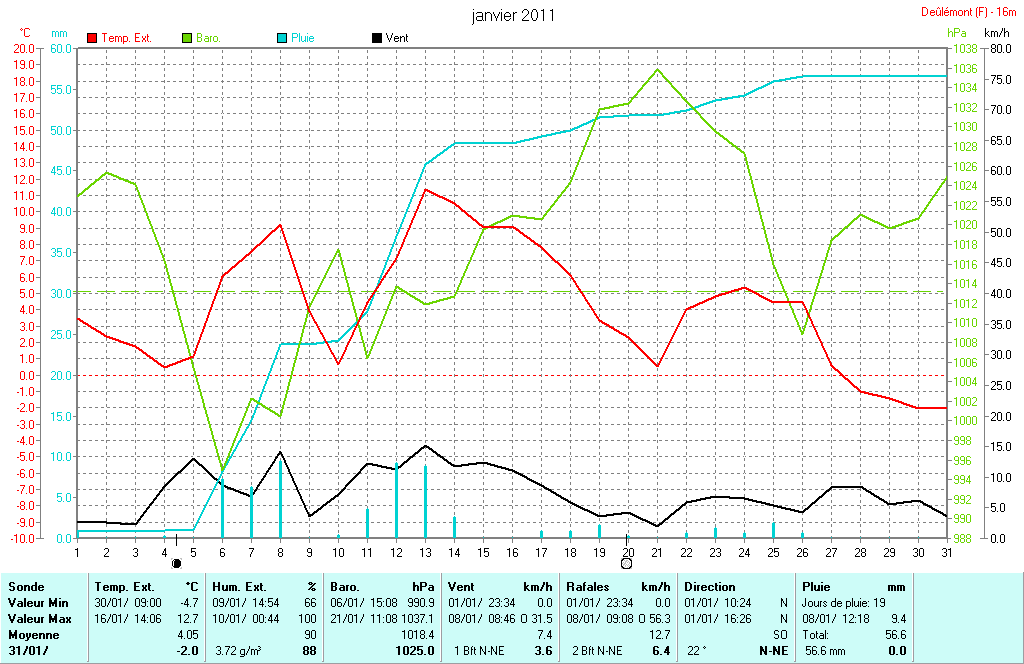Select the Baro. legend label
This screenshot has width=1024, height=664.
click(x=209, y=38)
